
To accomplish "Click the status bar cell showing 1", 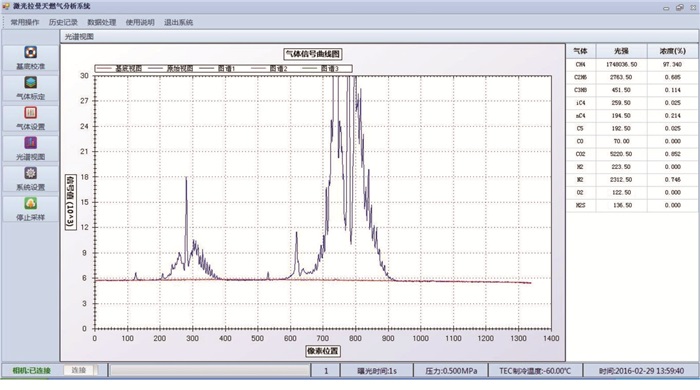I will pos(326,371).
